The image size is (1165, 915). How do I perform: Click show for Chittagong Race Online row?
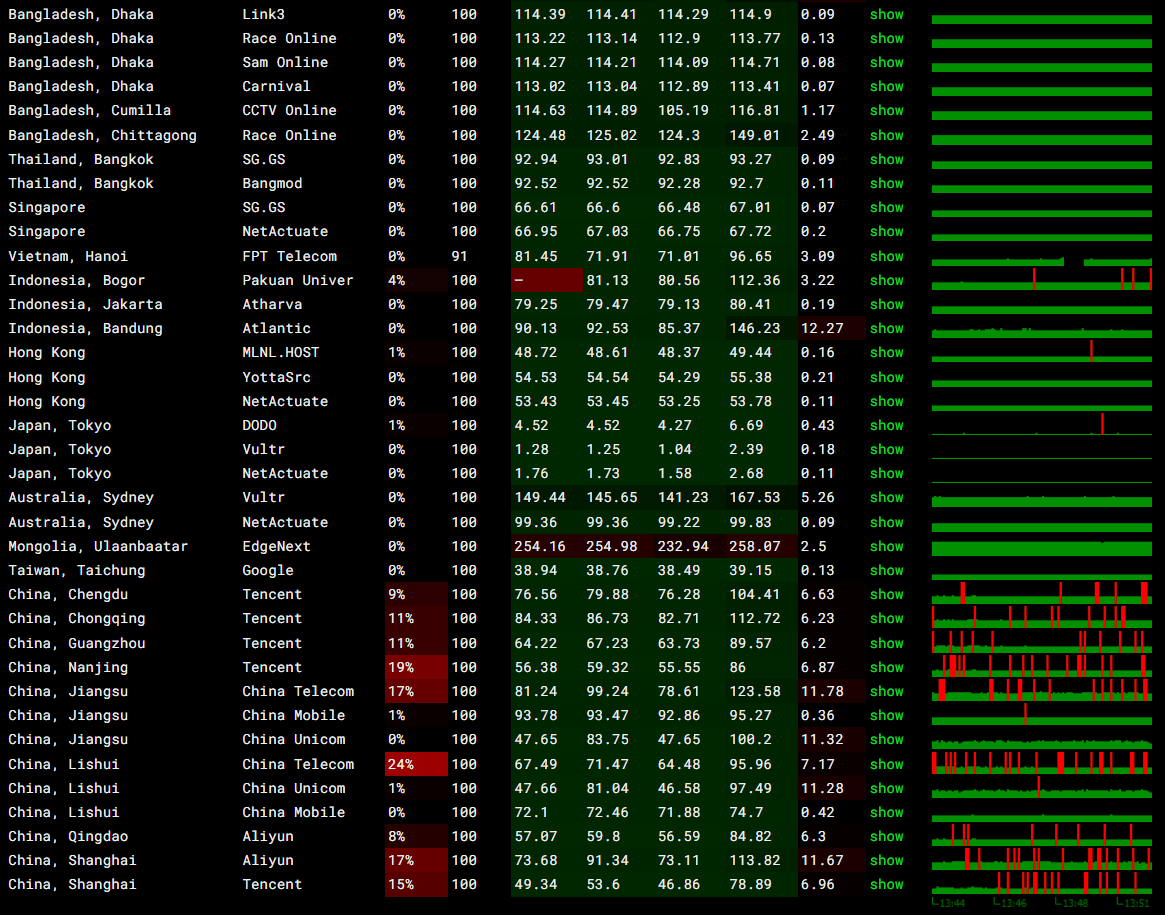click(886, 135)
